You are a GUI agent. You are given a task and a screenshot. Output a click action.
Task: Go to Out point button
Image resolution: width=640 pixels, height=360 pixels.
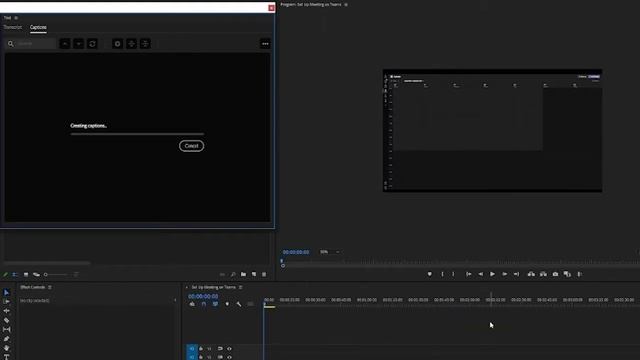[516, 274]
